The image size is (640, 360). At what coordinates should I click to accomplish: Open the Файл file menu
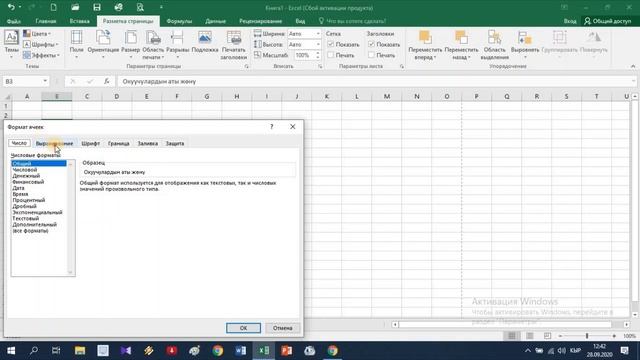point(13,21)
